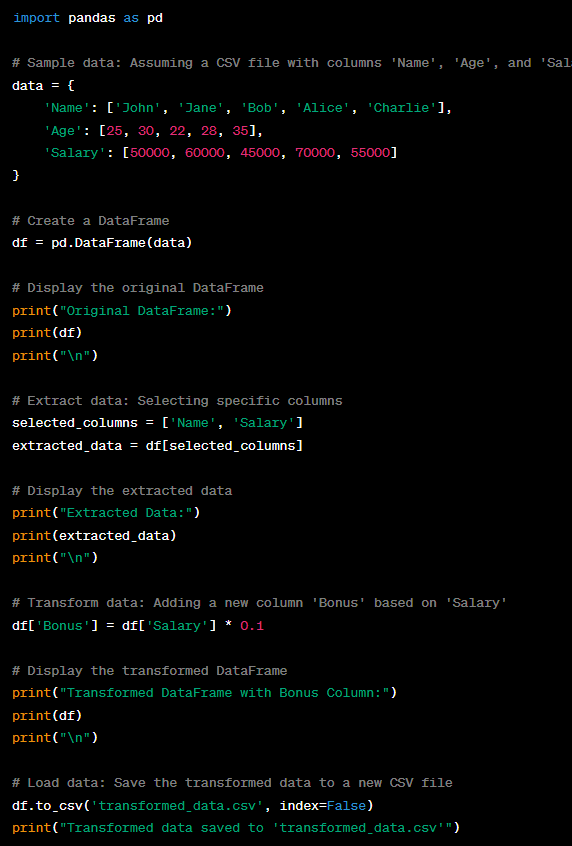Image resolution: width=572 pixels, height=846 pixels.
Task: Click the 'Bonus' column key
Action: click(63, 626)
